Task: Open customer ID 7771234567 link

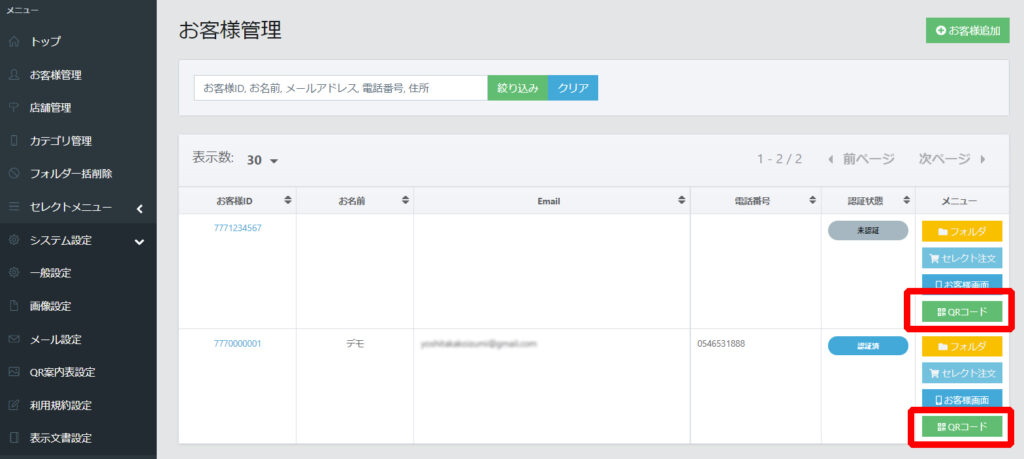Action: click(x=237, y=228)
